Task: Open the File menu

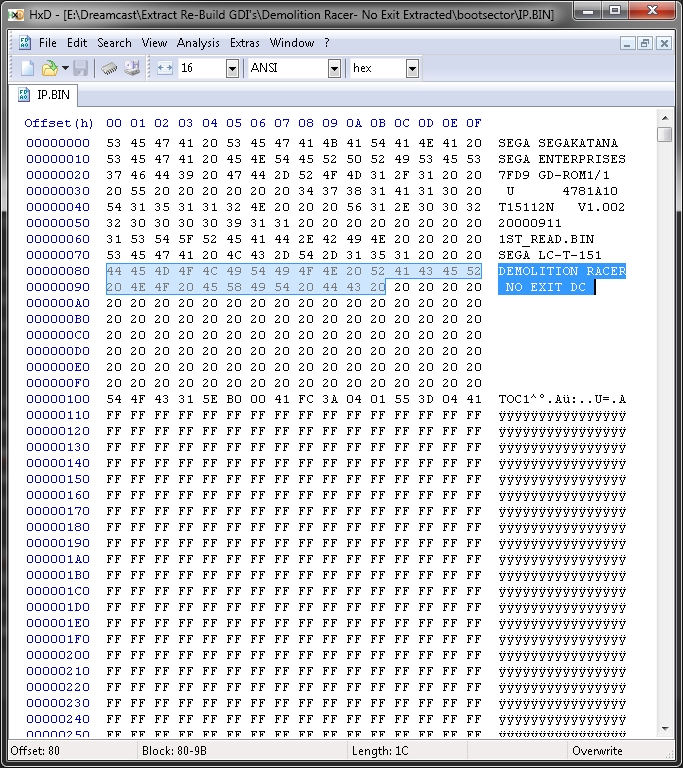Action: coord(48,43)
